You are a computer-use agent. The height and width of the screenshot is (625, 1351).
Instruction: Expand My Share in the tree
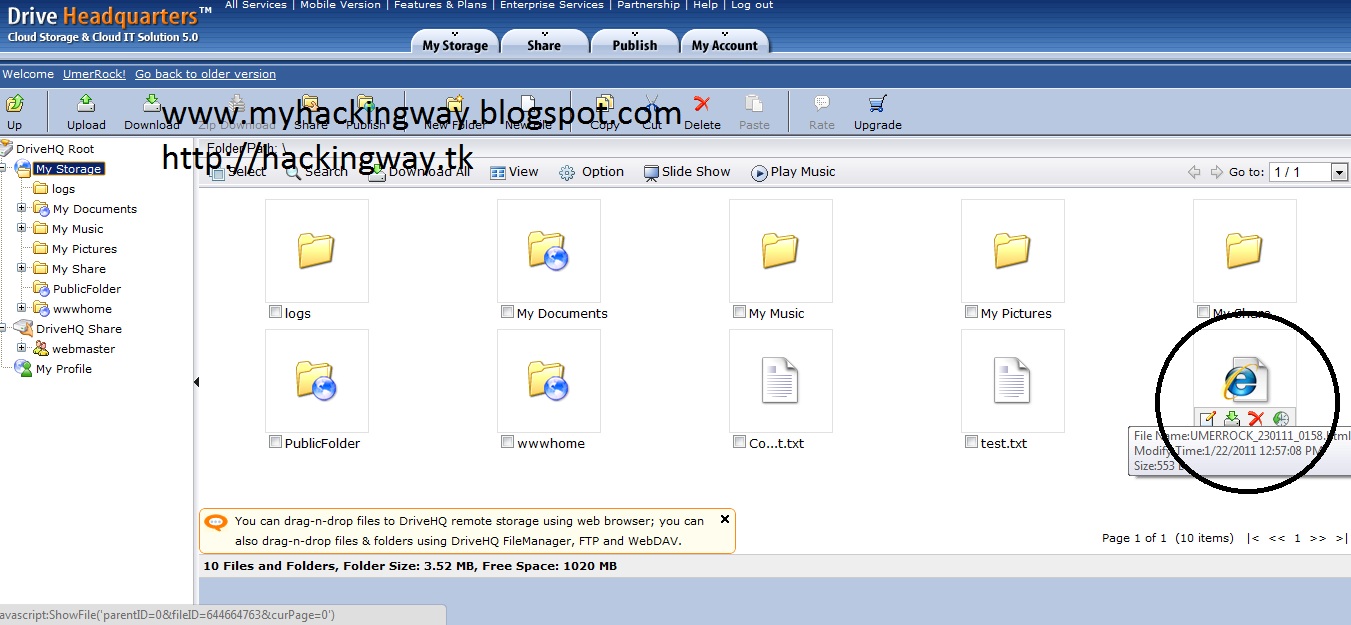pos(22,268)
